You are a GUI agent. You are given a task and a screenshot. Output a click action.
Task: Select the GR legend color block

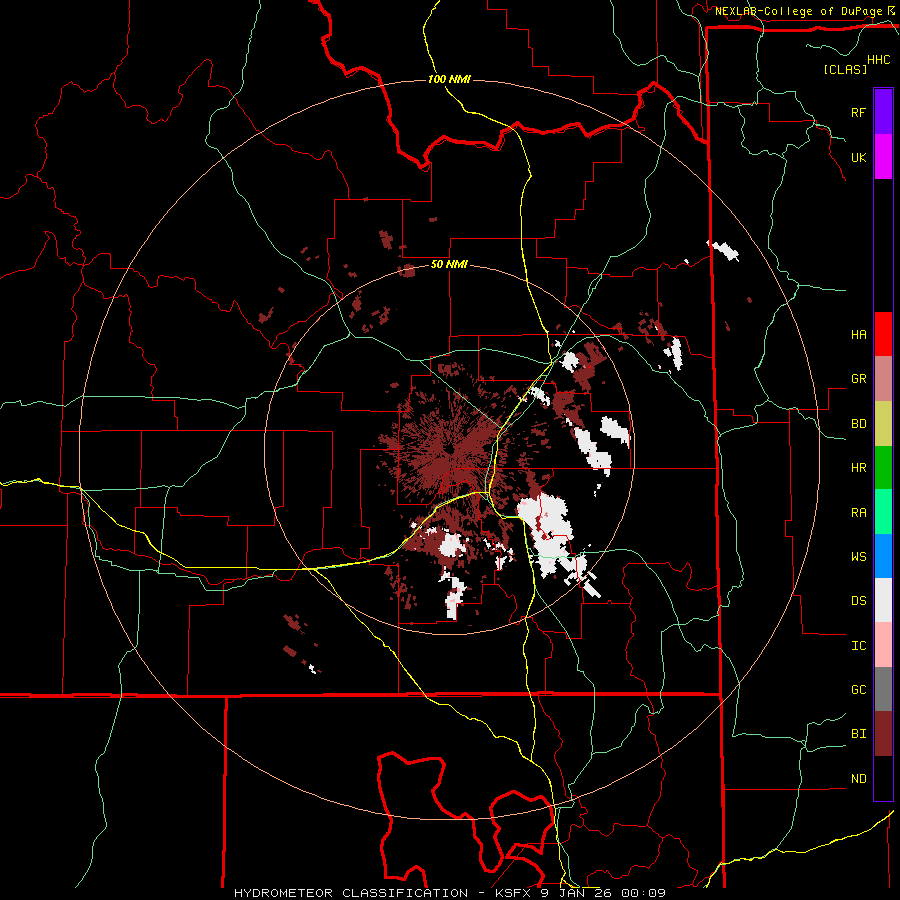pos(883,378)
